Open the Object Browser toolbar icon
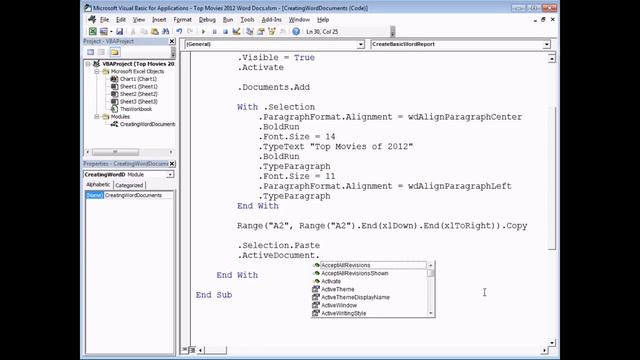This screenshot has width=640, height=360. (272, 31)
